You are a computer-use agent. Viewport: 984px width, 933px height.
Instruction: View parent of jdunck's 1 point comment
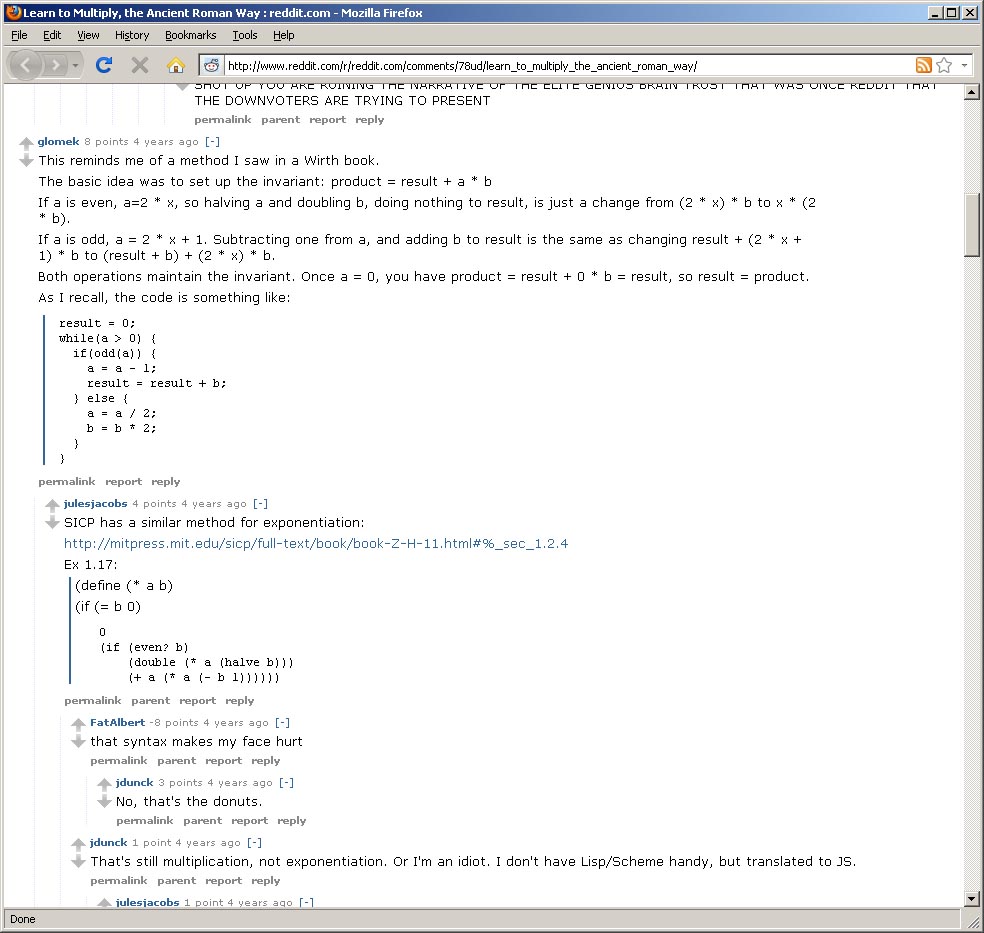click(x=176, y=881)
